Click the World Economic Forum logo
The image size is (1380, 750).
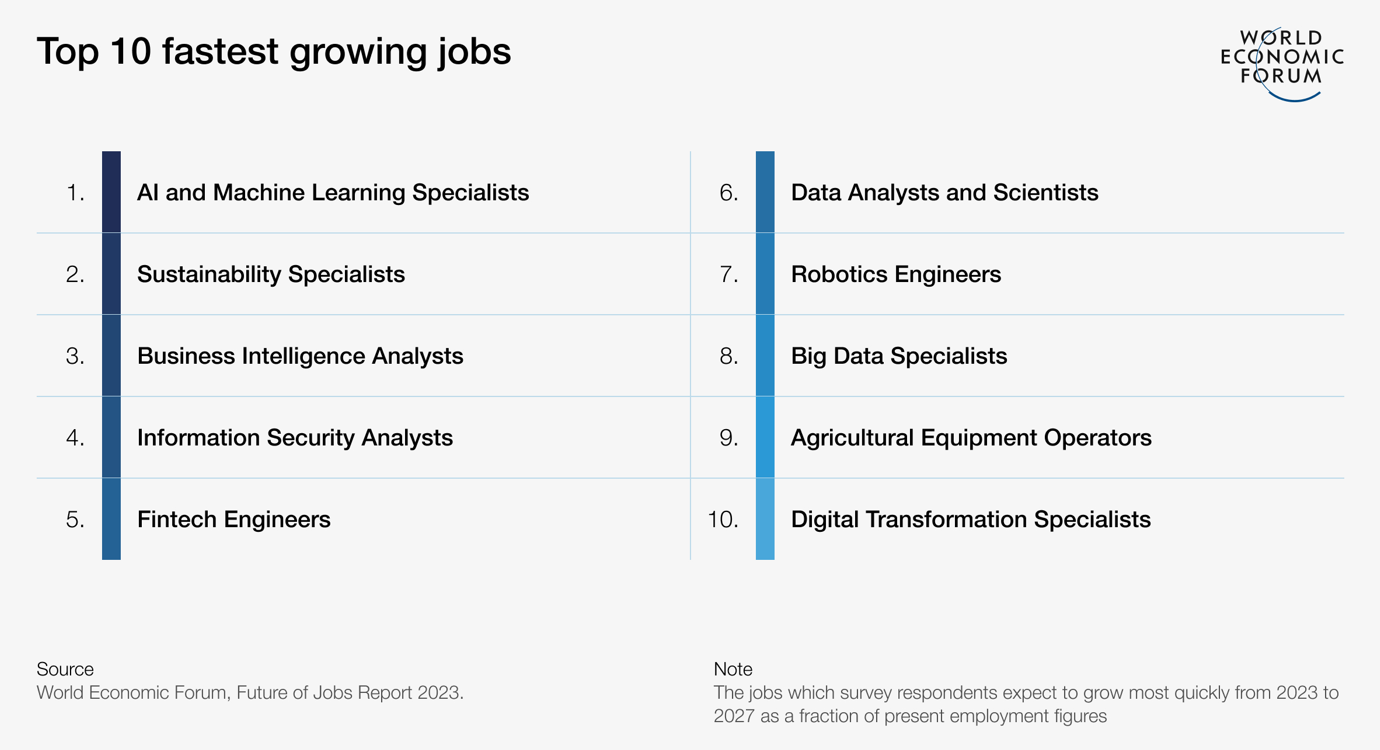point(1282,65)
